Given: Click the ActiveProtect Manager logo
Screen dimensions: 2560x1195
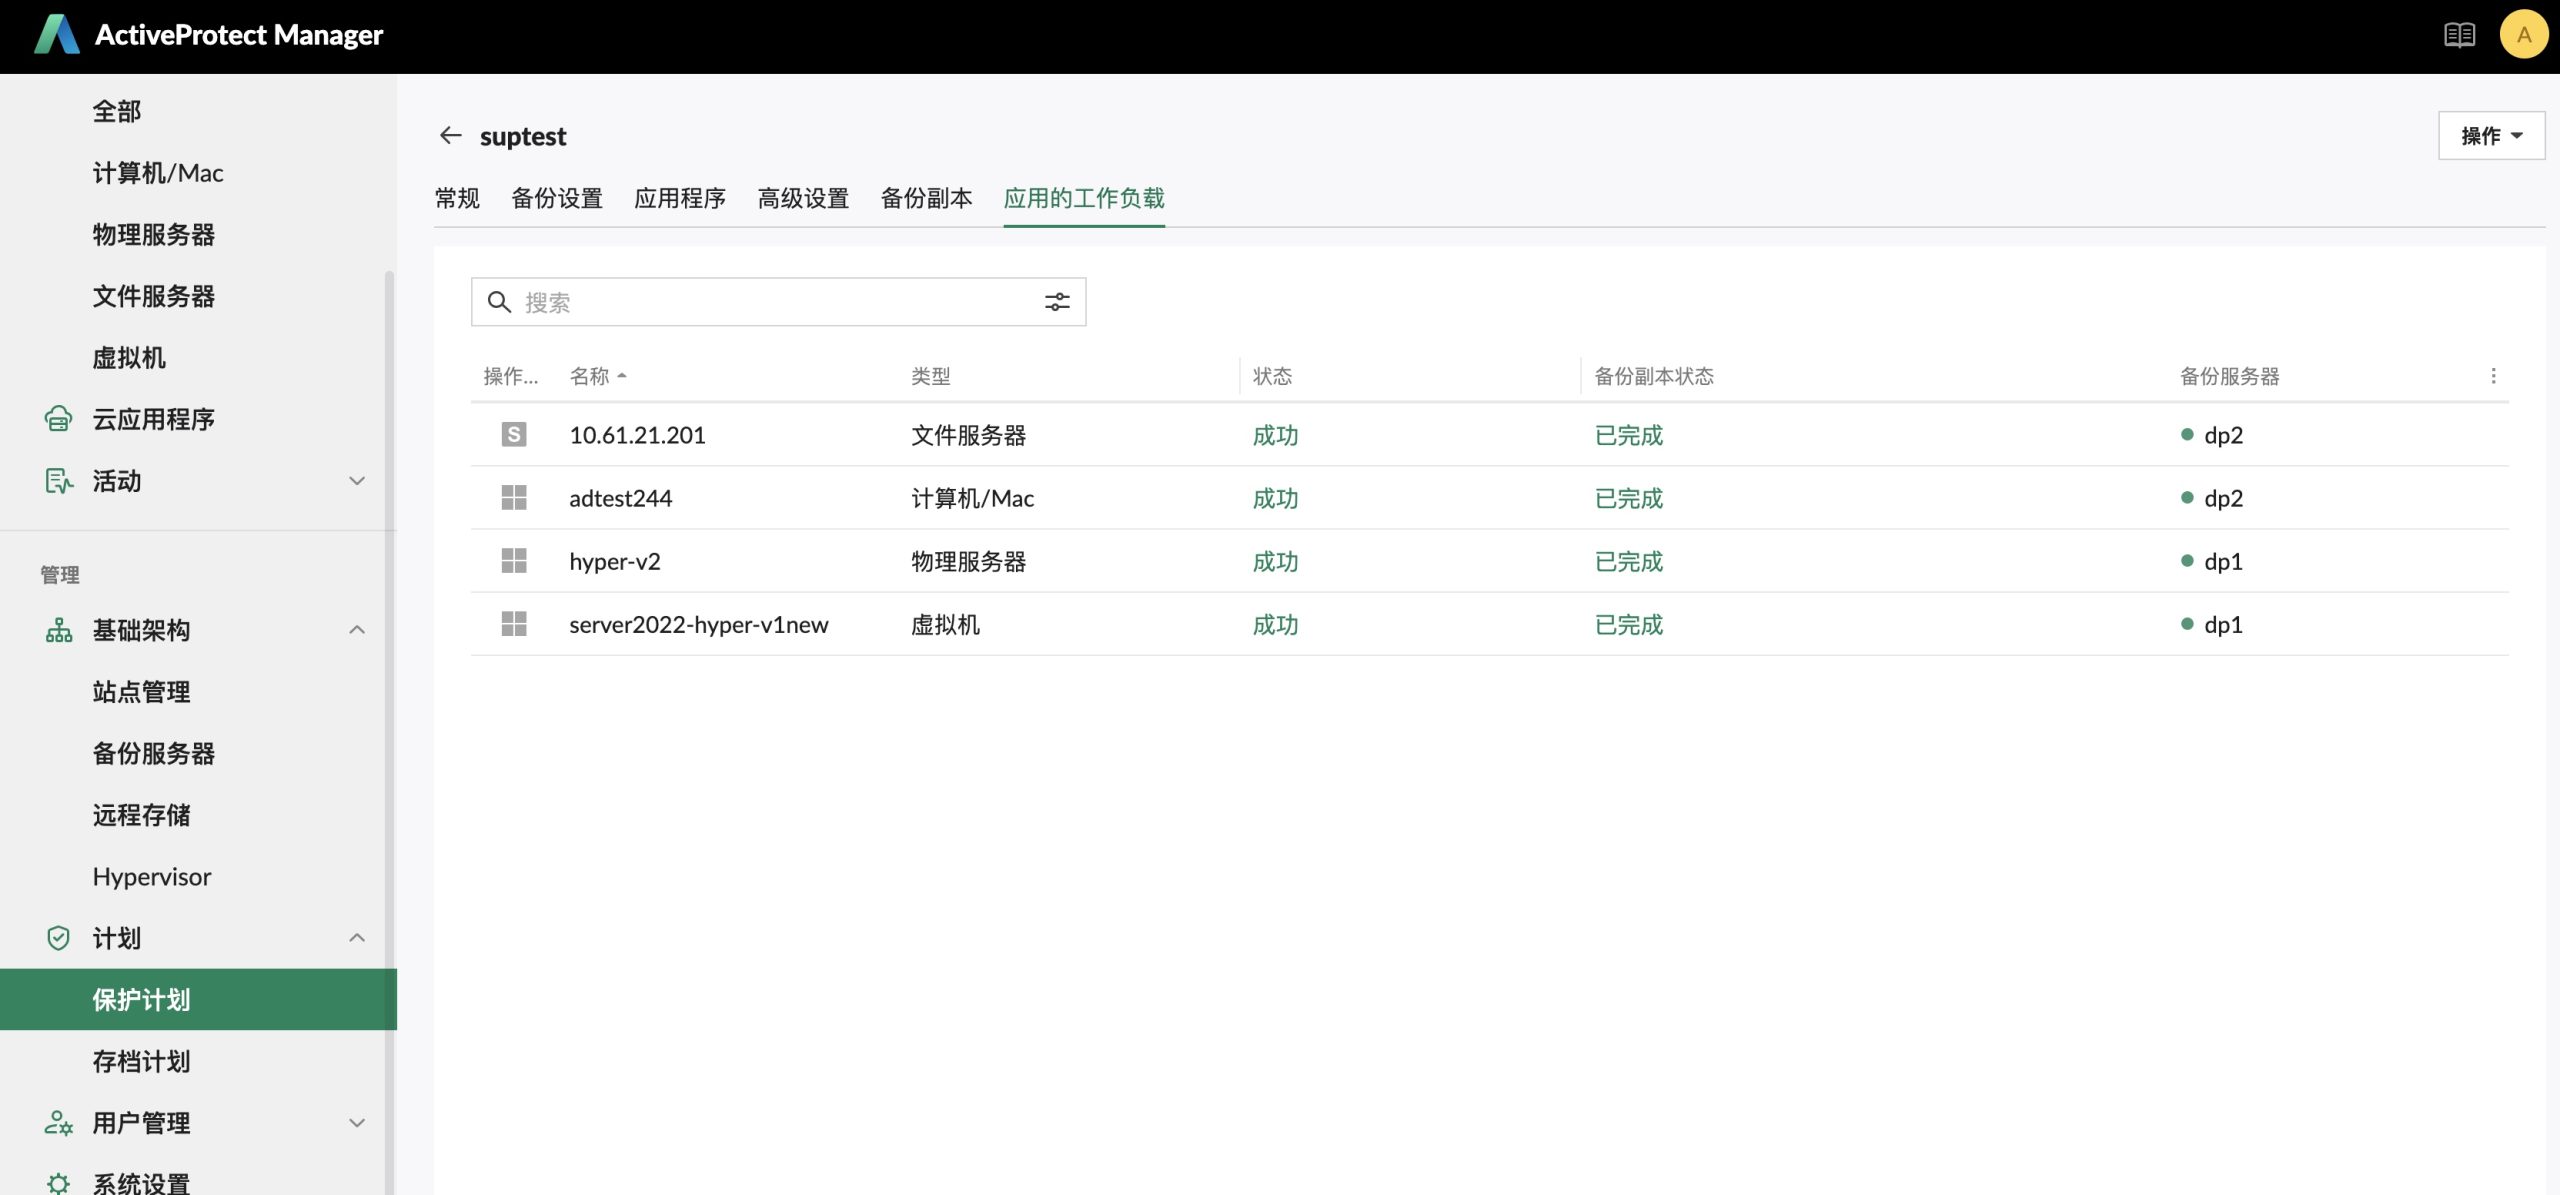Looking at the screenshot, I should pyautogui.click(x=57, y=35).
